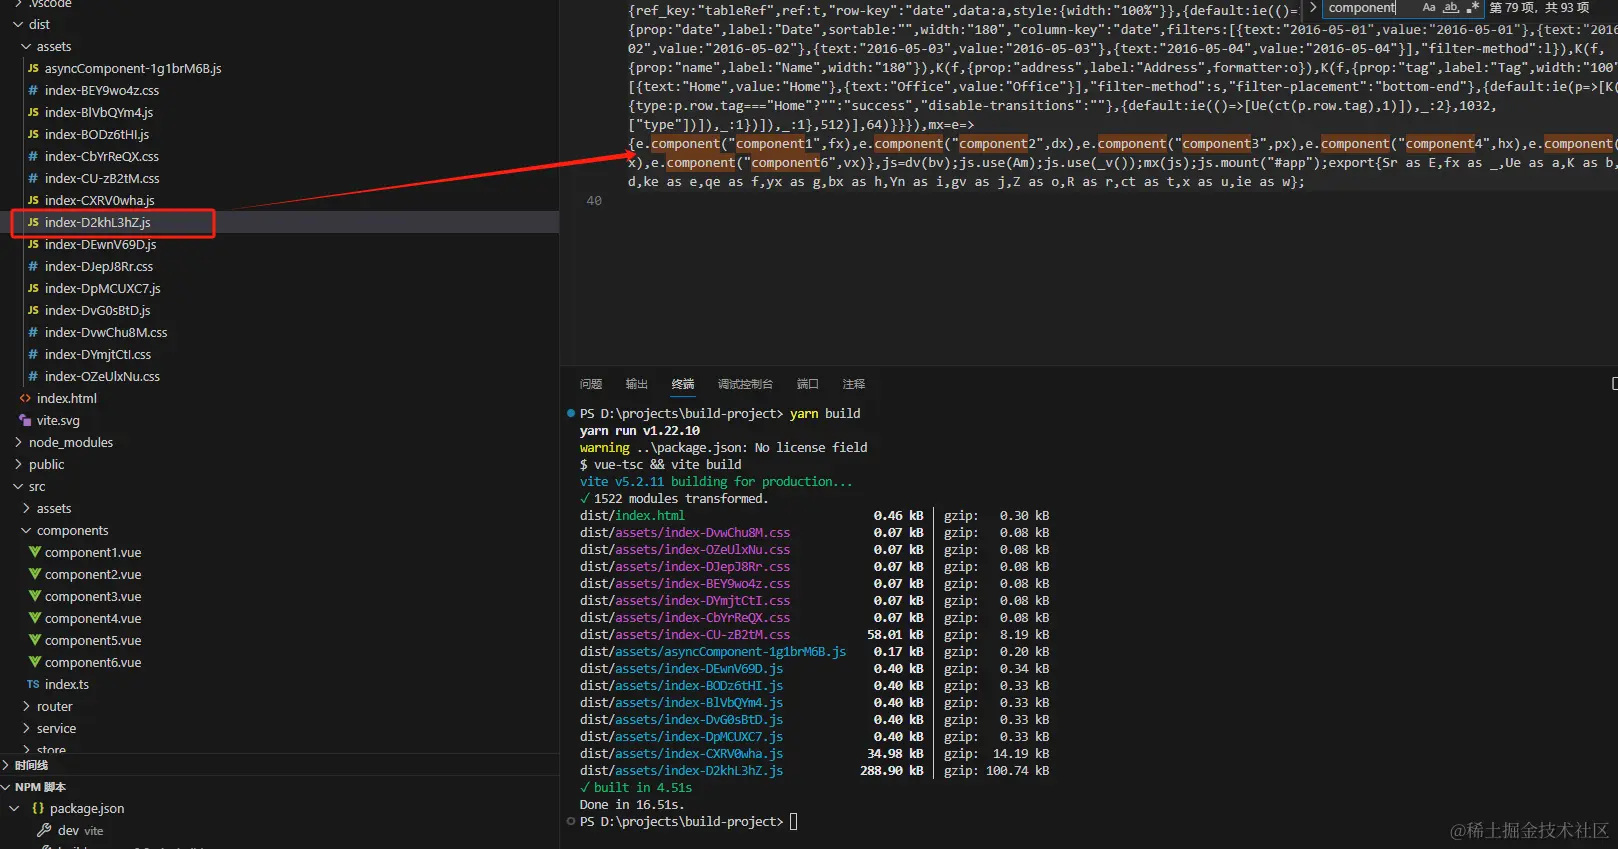Image resolution: width=1618 pixels, height=849 pixels.
Task: Click the JS icon of index-D2khL3hZ.js
Action: click(34, 222)
